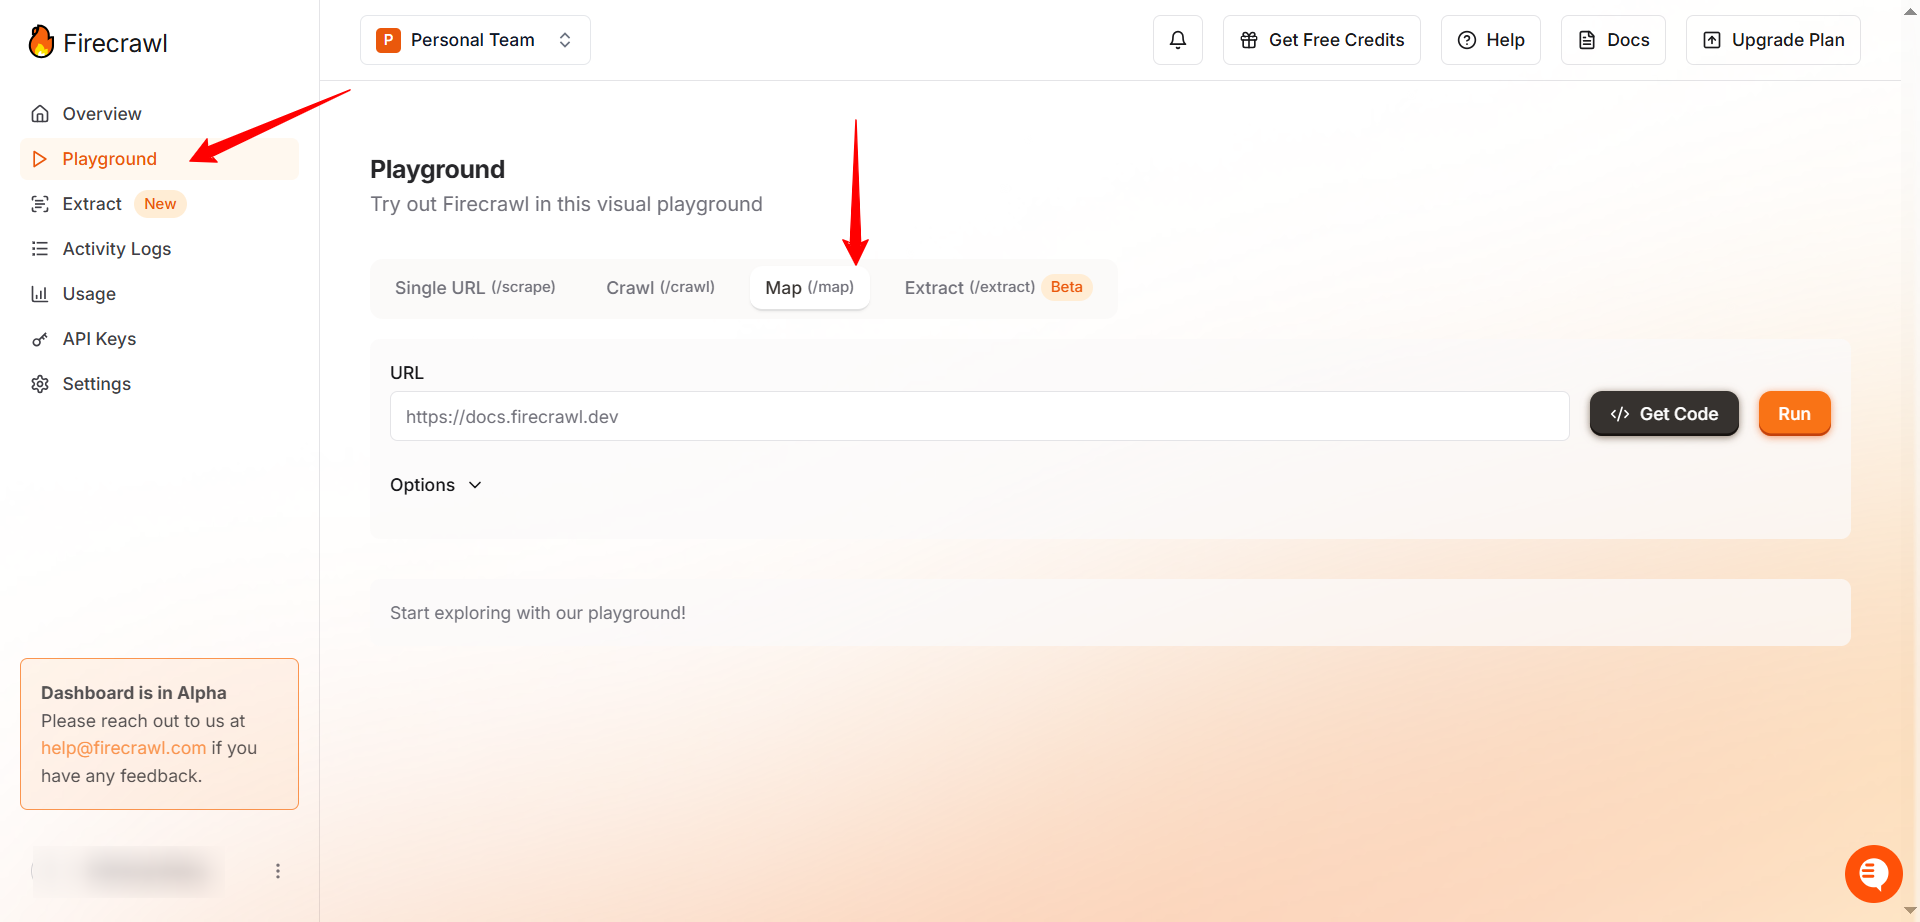Switch to Extract (/extract) Beta tab
The width and height of the screenshot is (1920, 922).
[997, 288]
